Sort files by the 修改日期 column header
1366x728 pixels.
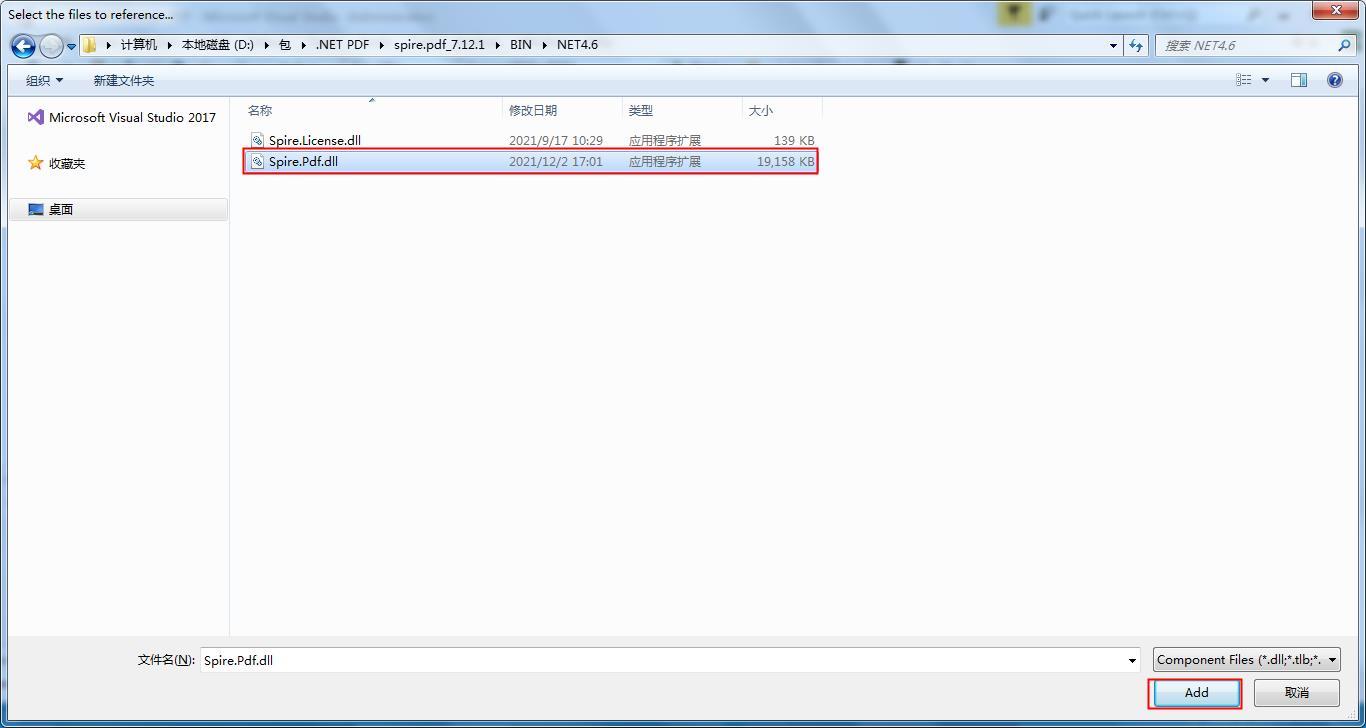point(534,110)
